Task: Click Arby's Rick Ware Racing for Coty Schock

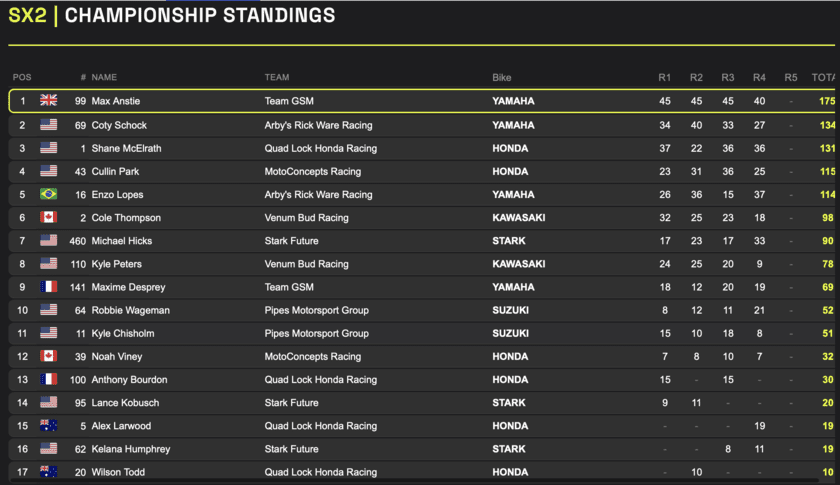Action: point(318,125)
